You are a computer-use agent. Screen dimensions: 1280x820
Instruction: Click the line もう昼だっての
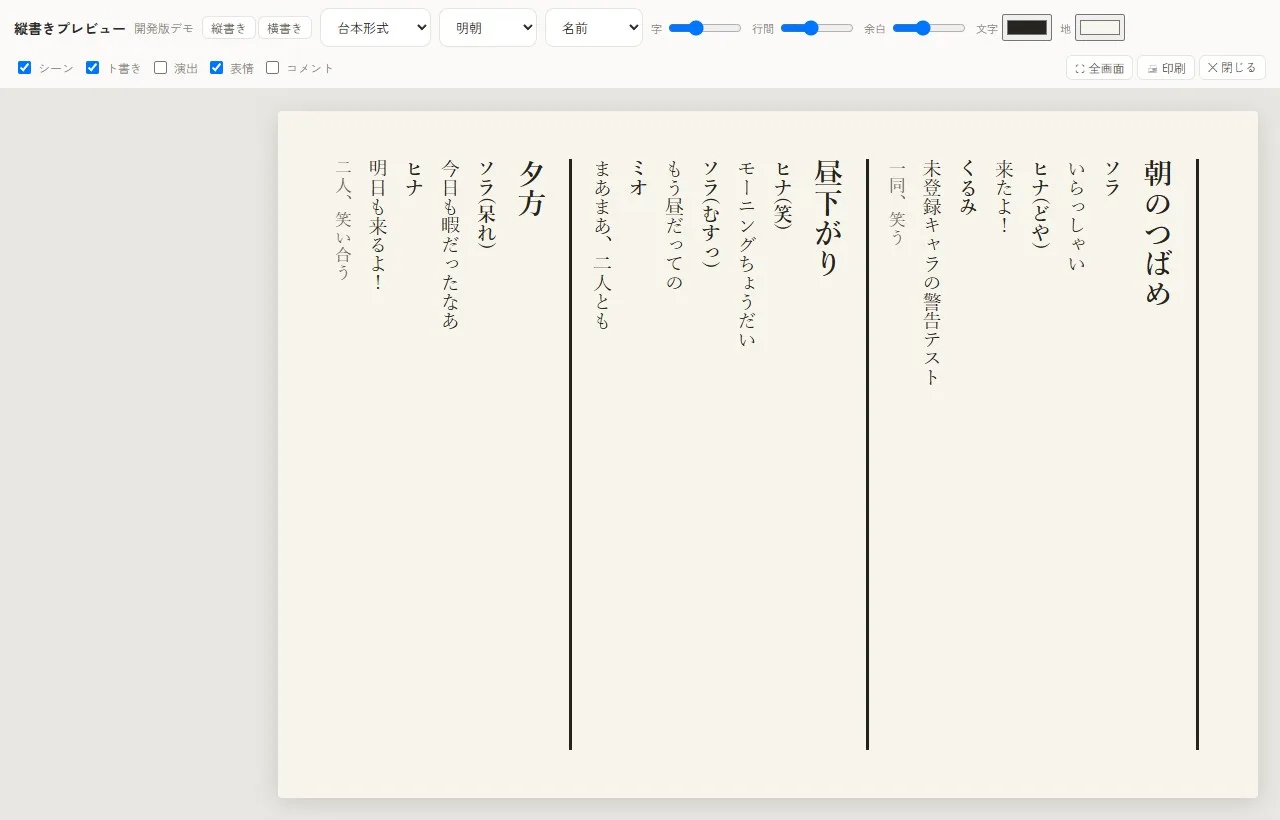coord(675,226)
